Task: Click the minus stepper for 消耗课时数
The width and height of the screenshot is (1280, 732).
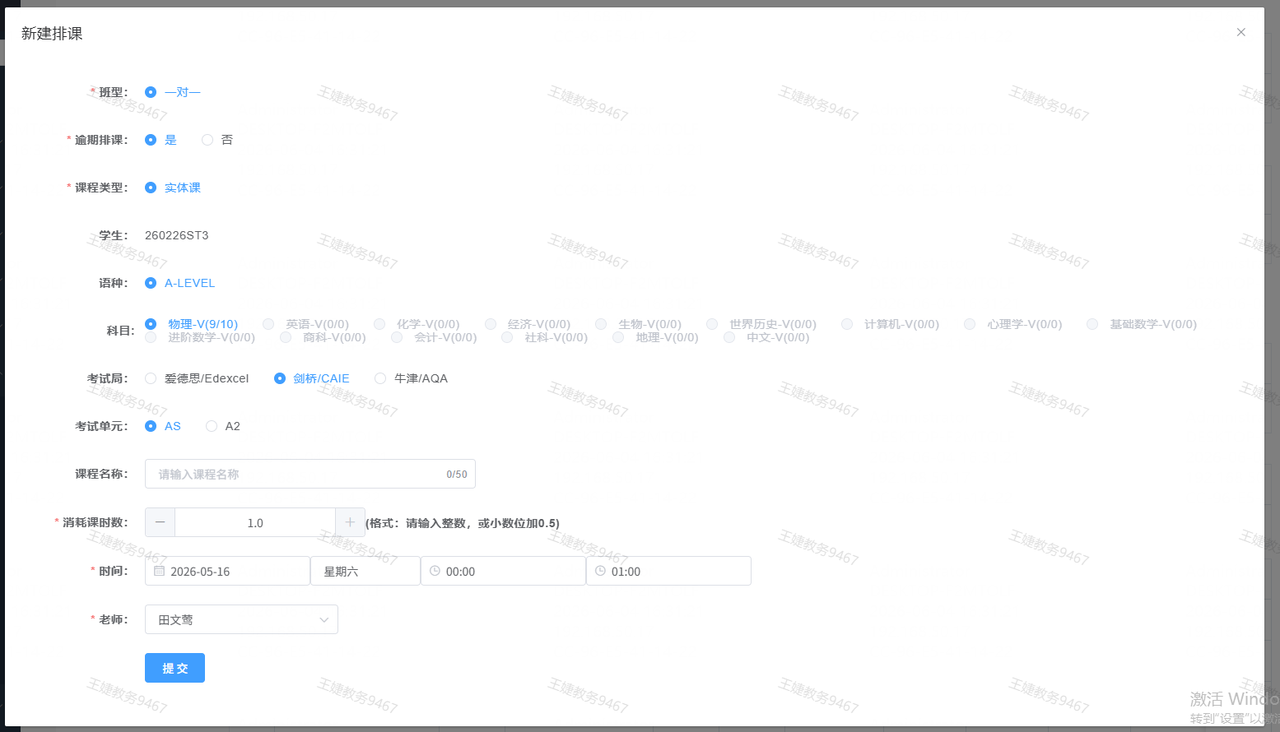Action: click(x=160, y=523)
